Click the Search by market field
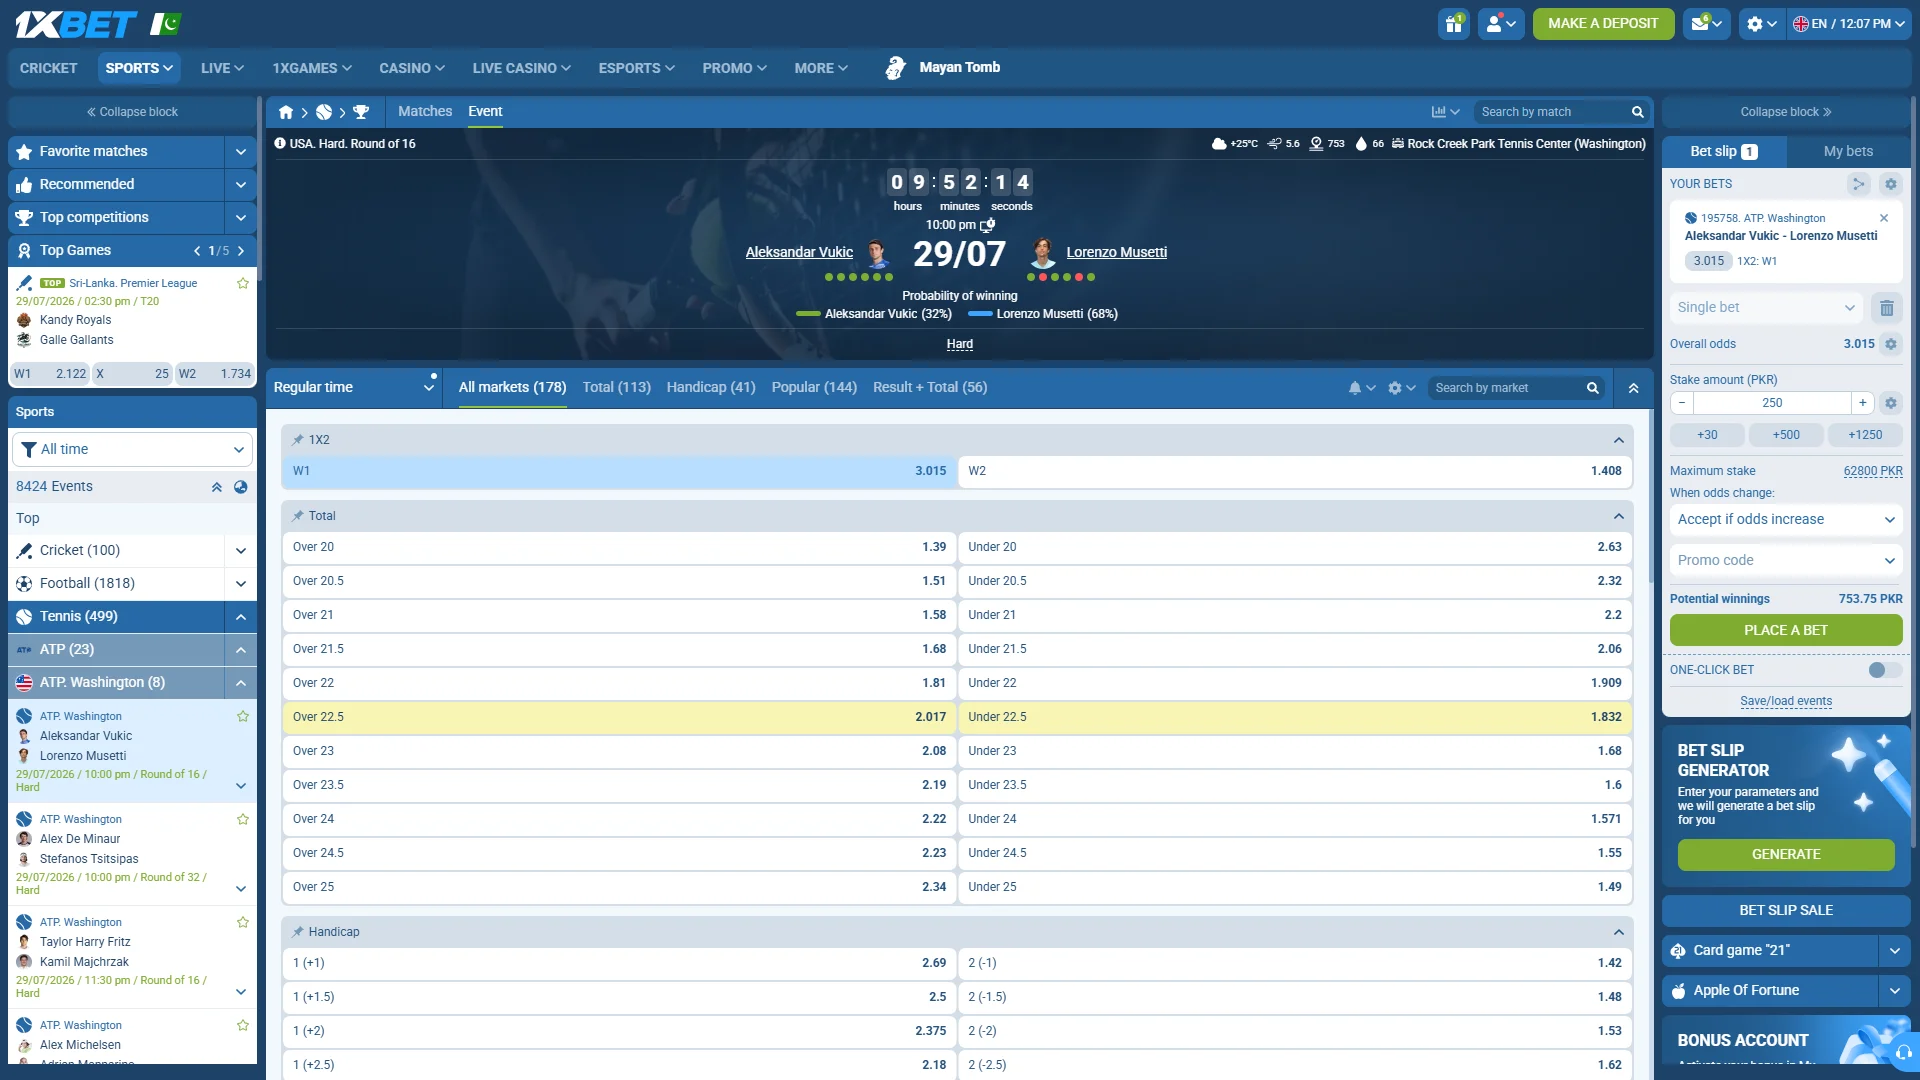Screen dimensions: 1920x1080 (1507, 388)
